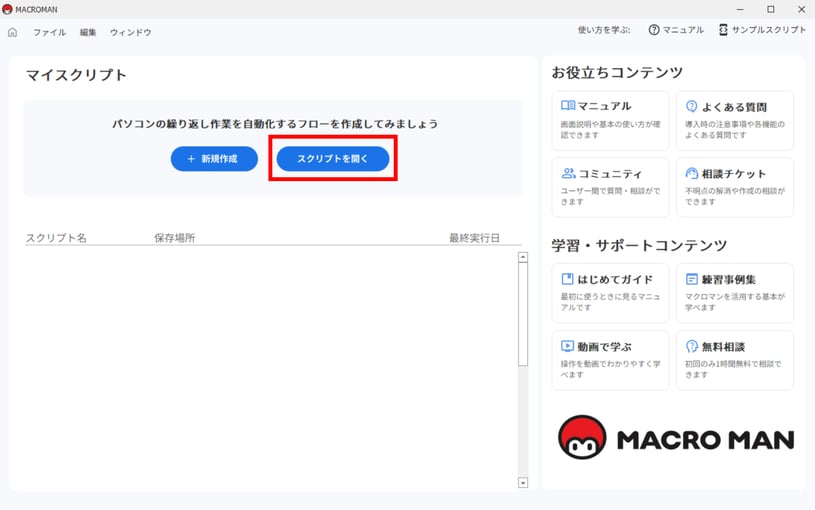This screenshot has height=510, width=815.
Task: Click the 新規作成 button
Action: 214,159
